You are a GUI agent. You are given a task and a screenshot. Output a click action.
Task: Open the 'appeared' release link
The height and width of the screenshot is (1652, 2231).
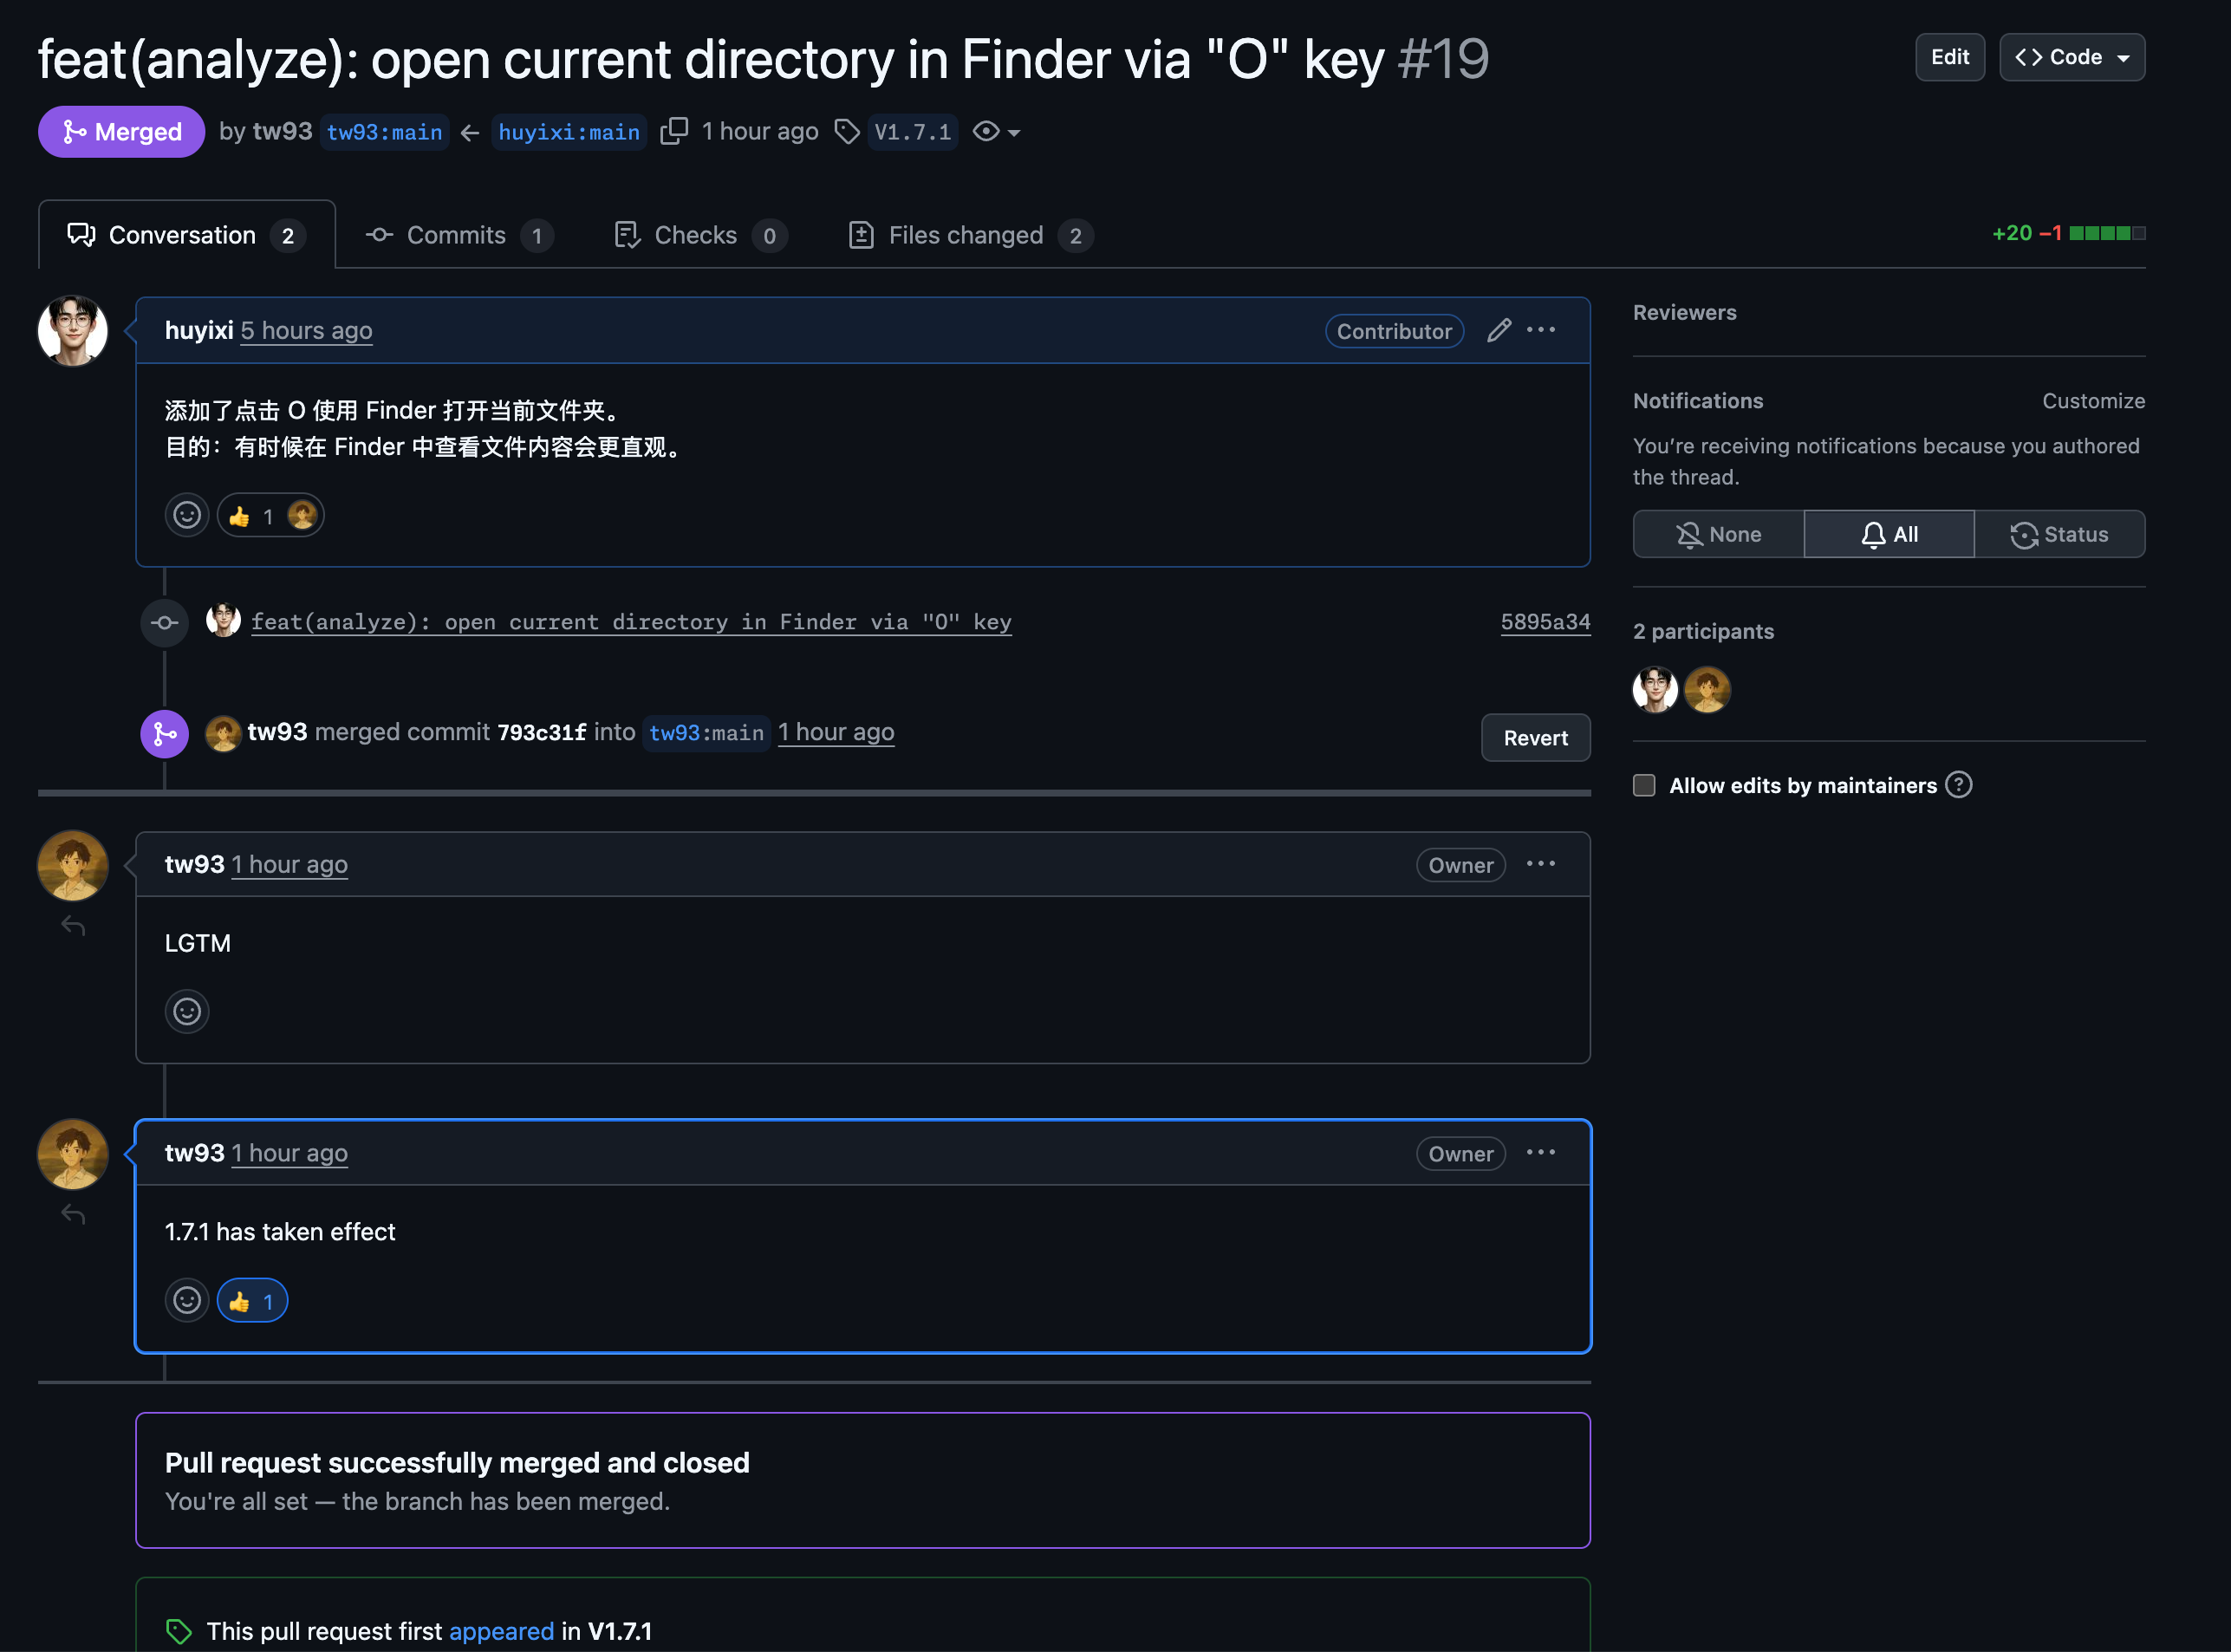(501, 1631)
